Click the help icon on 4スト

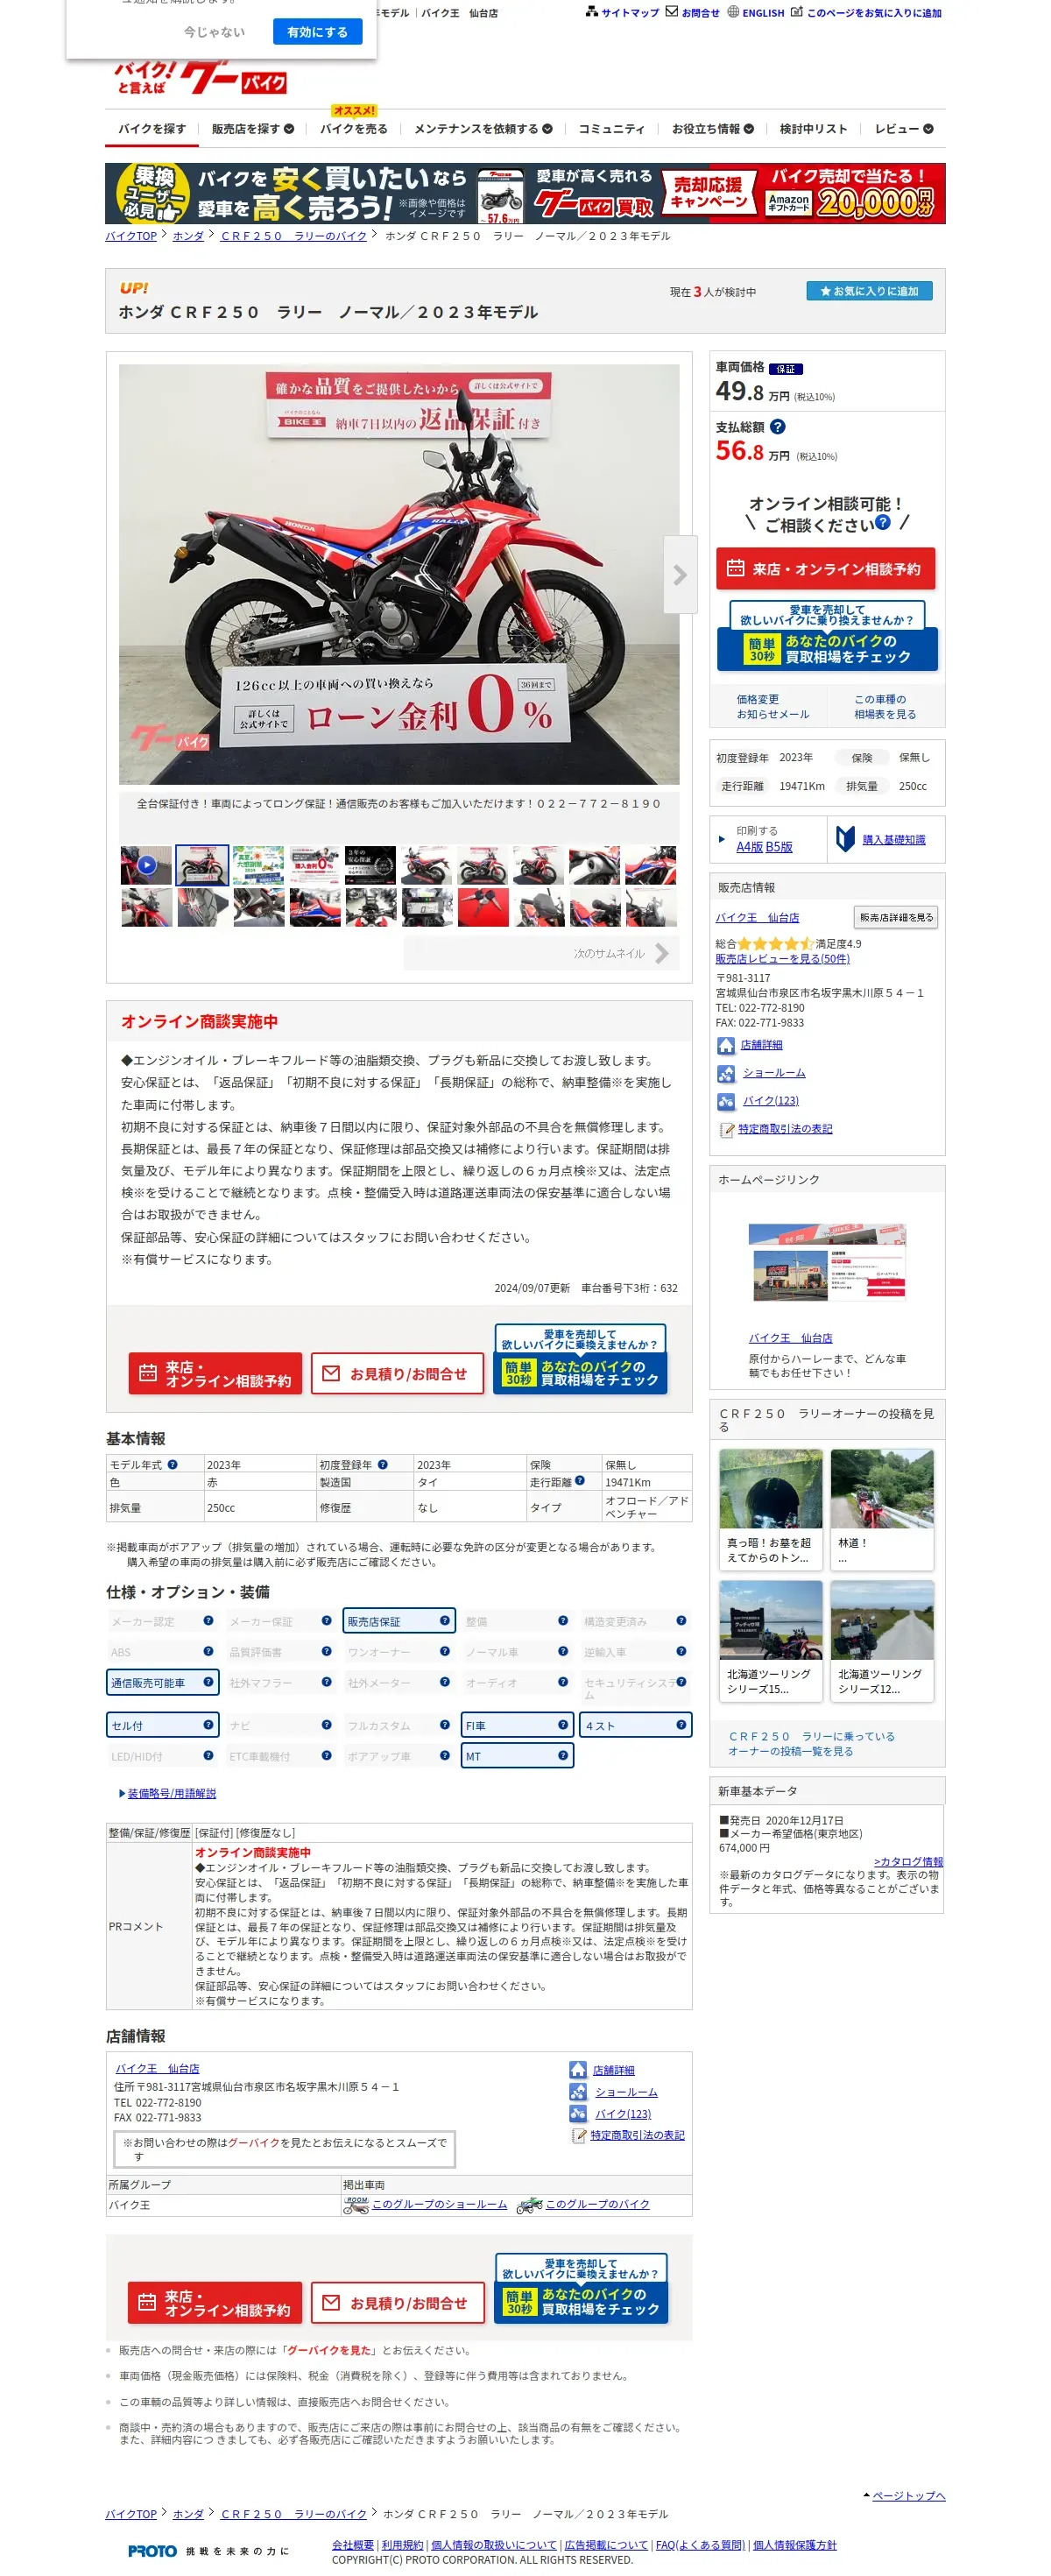(681, 1724)
